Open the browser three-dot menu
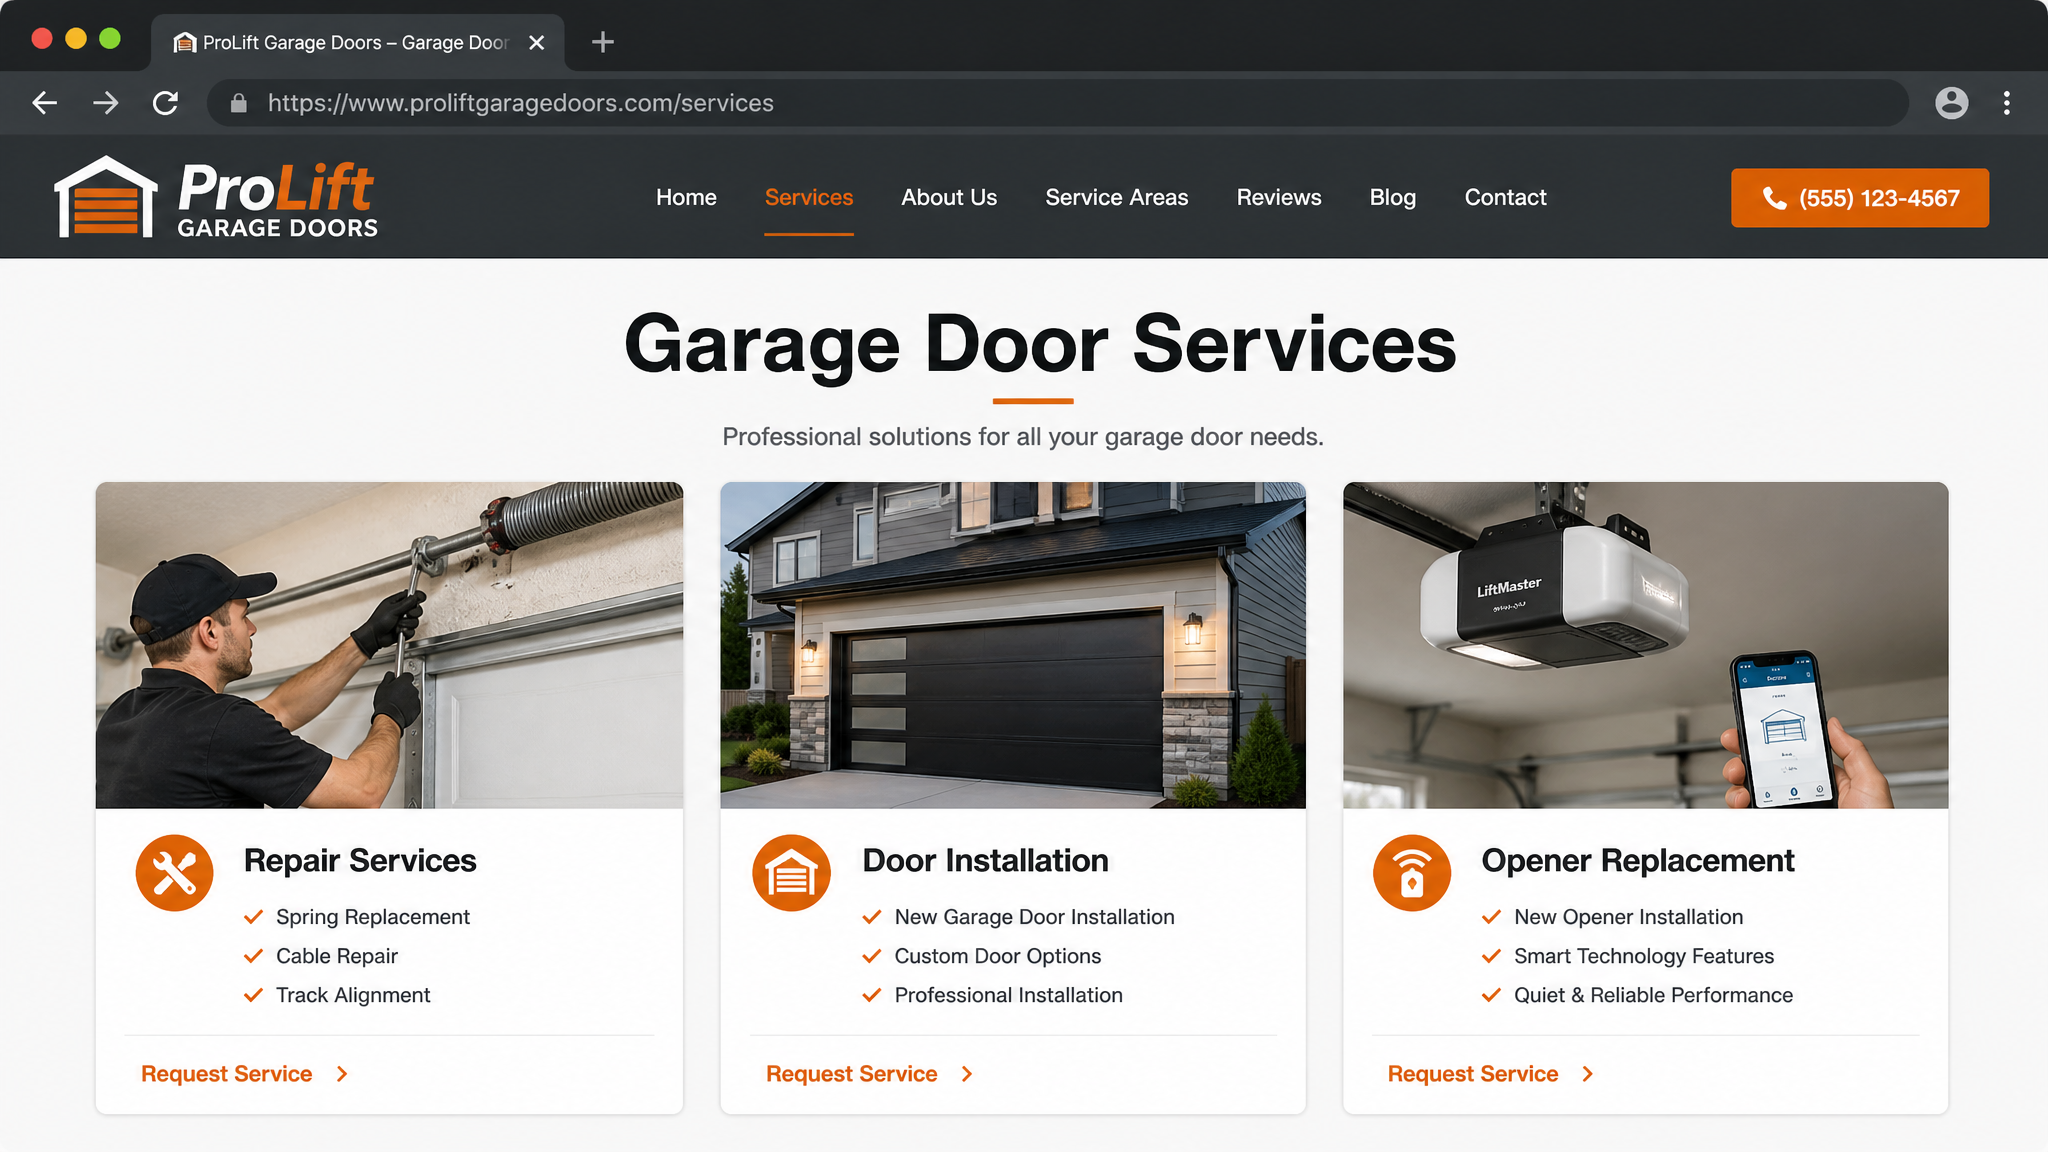This screenshot has height=1152, width=2048. (2006, 103)
